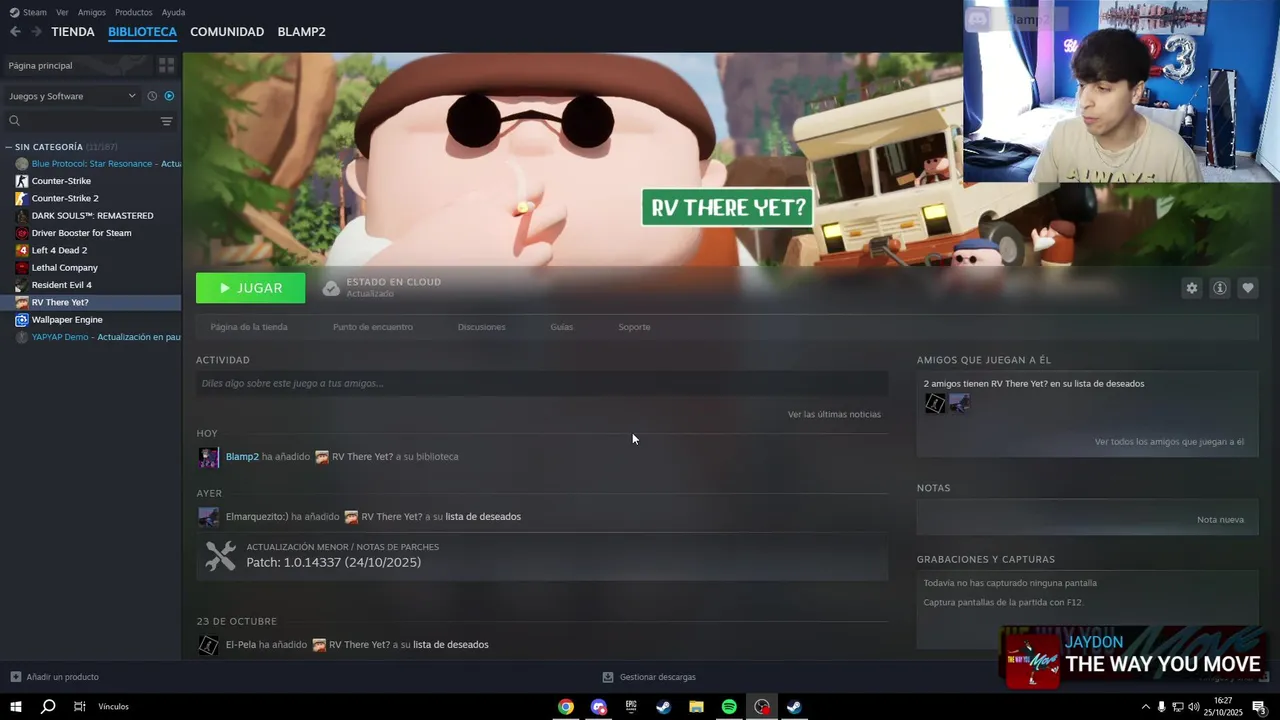
Task: Open game settings gear icon
Action: [1191, 288]
